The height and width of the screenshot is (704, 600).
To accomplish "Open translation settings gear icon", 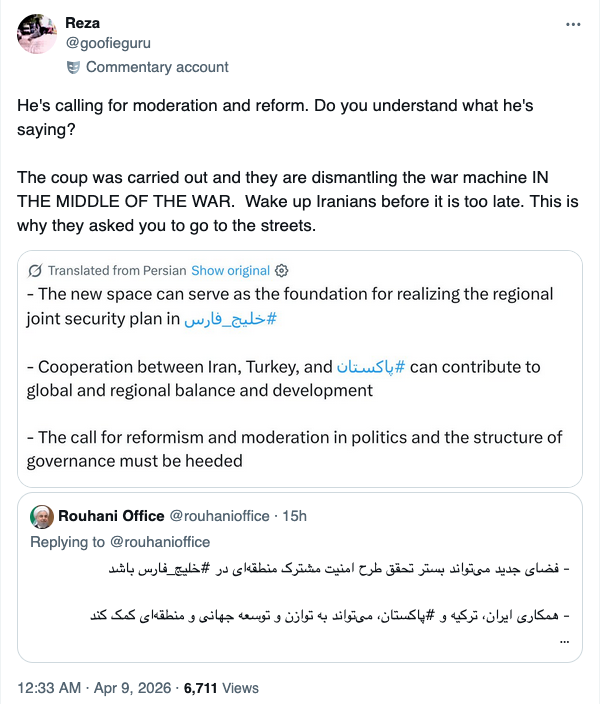I will 282,271.
